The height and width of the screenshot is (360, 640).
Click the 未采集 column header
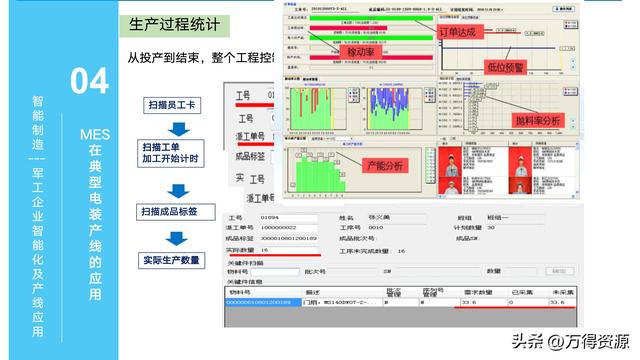563,292
